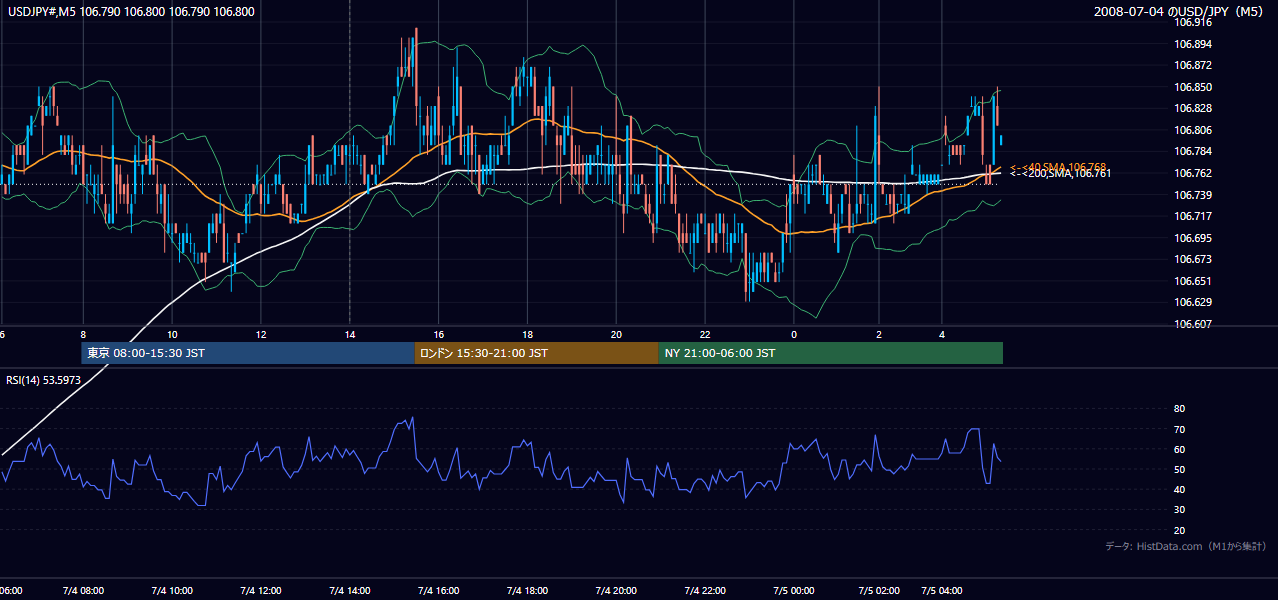Viewport: 1278px width, 600px height.
Task: Click the RSI(14) 53.5973 indicator label
Action: coord(43,380)
